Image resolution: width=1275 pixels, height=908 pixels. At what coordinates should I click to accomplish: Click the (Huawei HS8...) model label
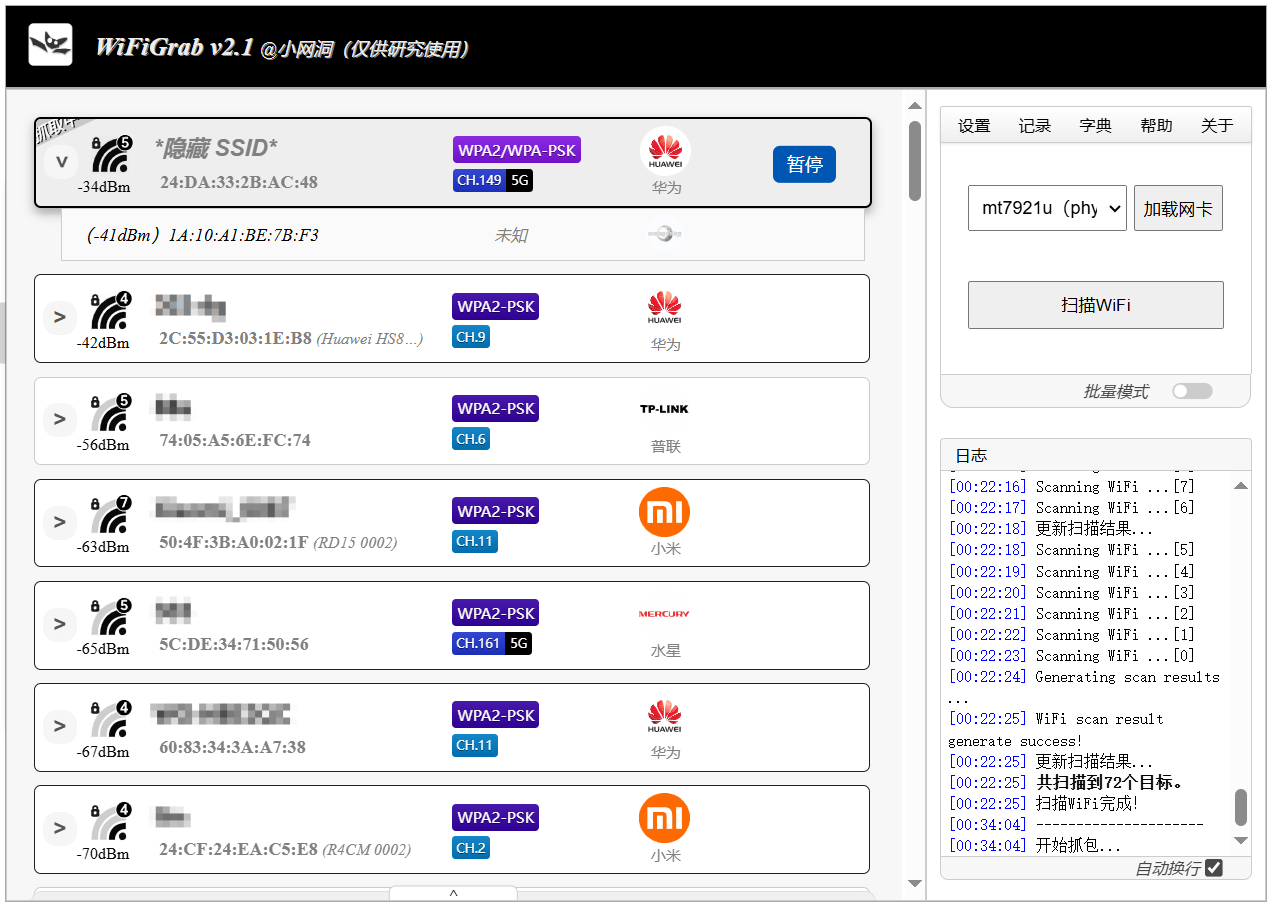[x=370, y=338]
